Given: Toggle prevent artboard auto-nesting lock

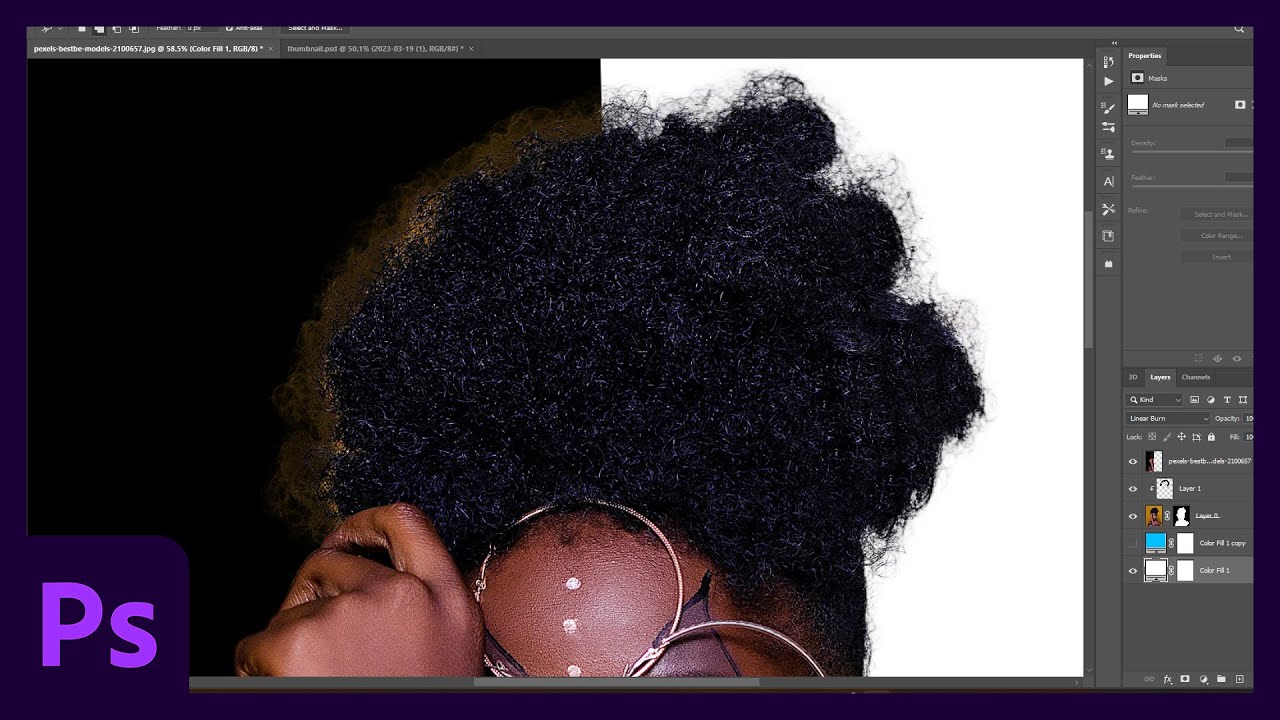Looking at the screenshot, I should click(x=1196, y=437).
